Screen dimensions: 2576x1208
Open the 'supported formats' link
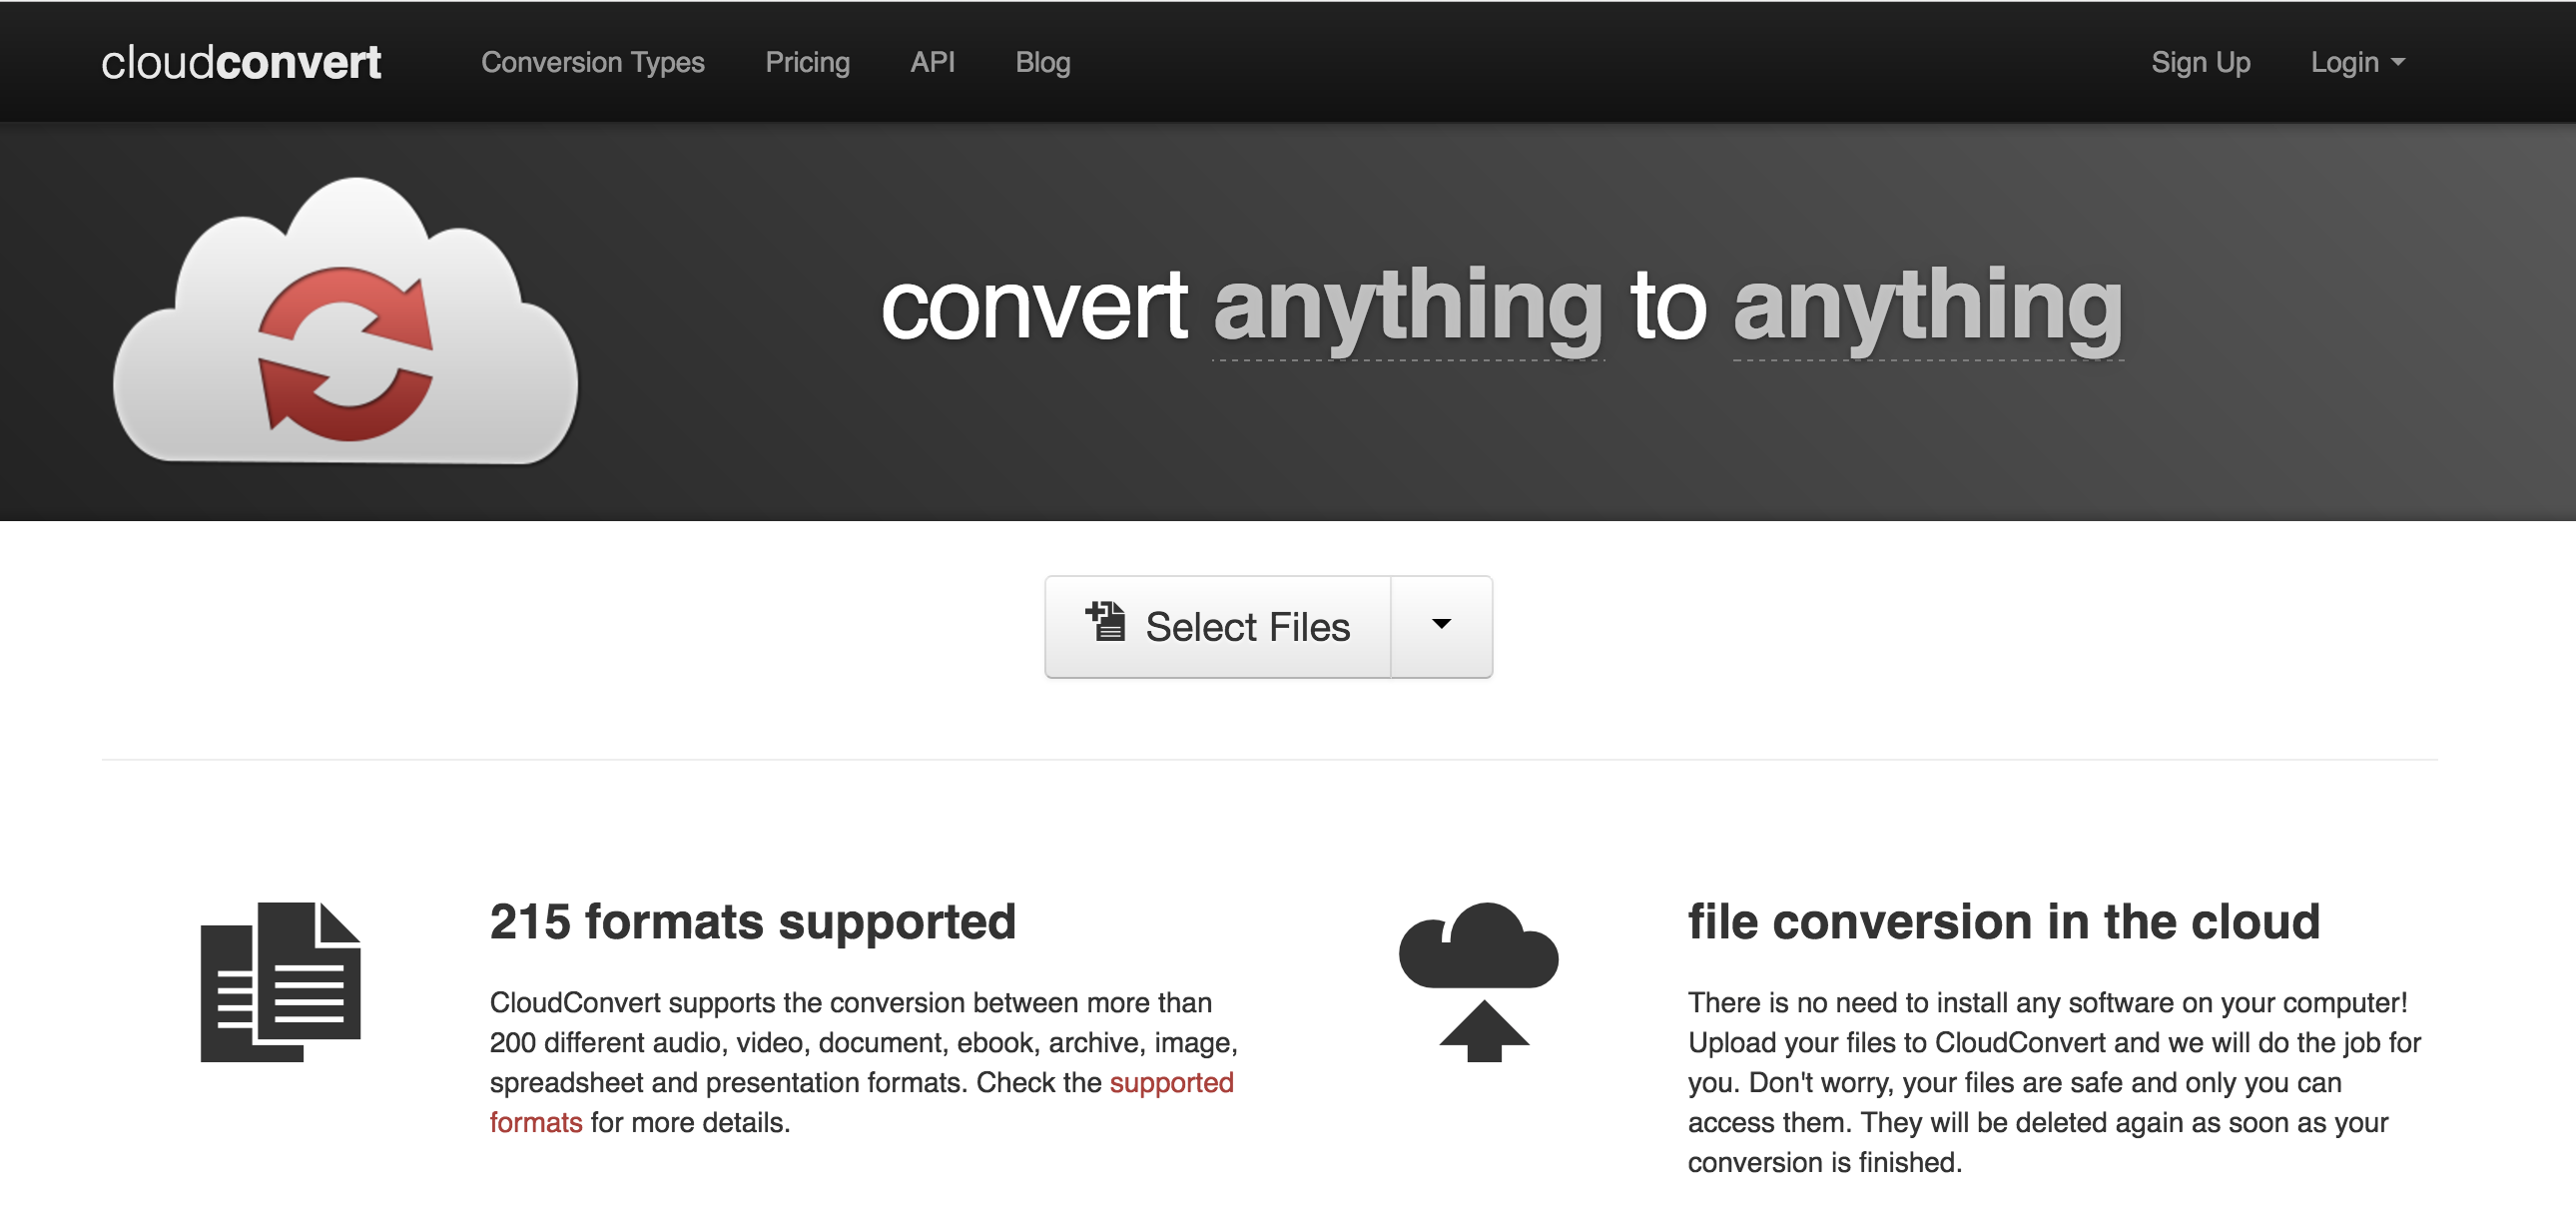point(1171,1083)
